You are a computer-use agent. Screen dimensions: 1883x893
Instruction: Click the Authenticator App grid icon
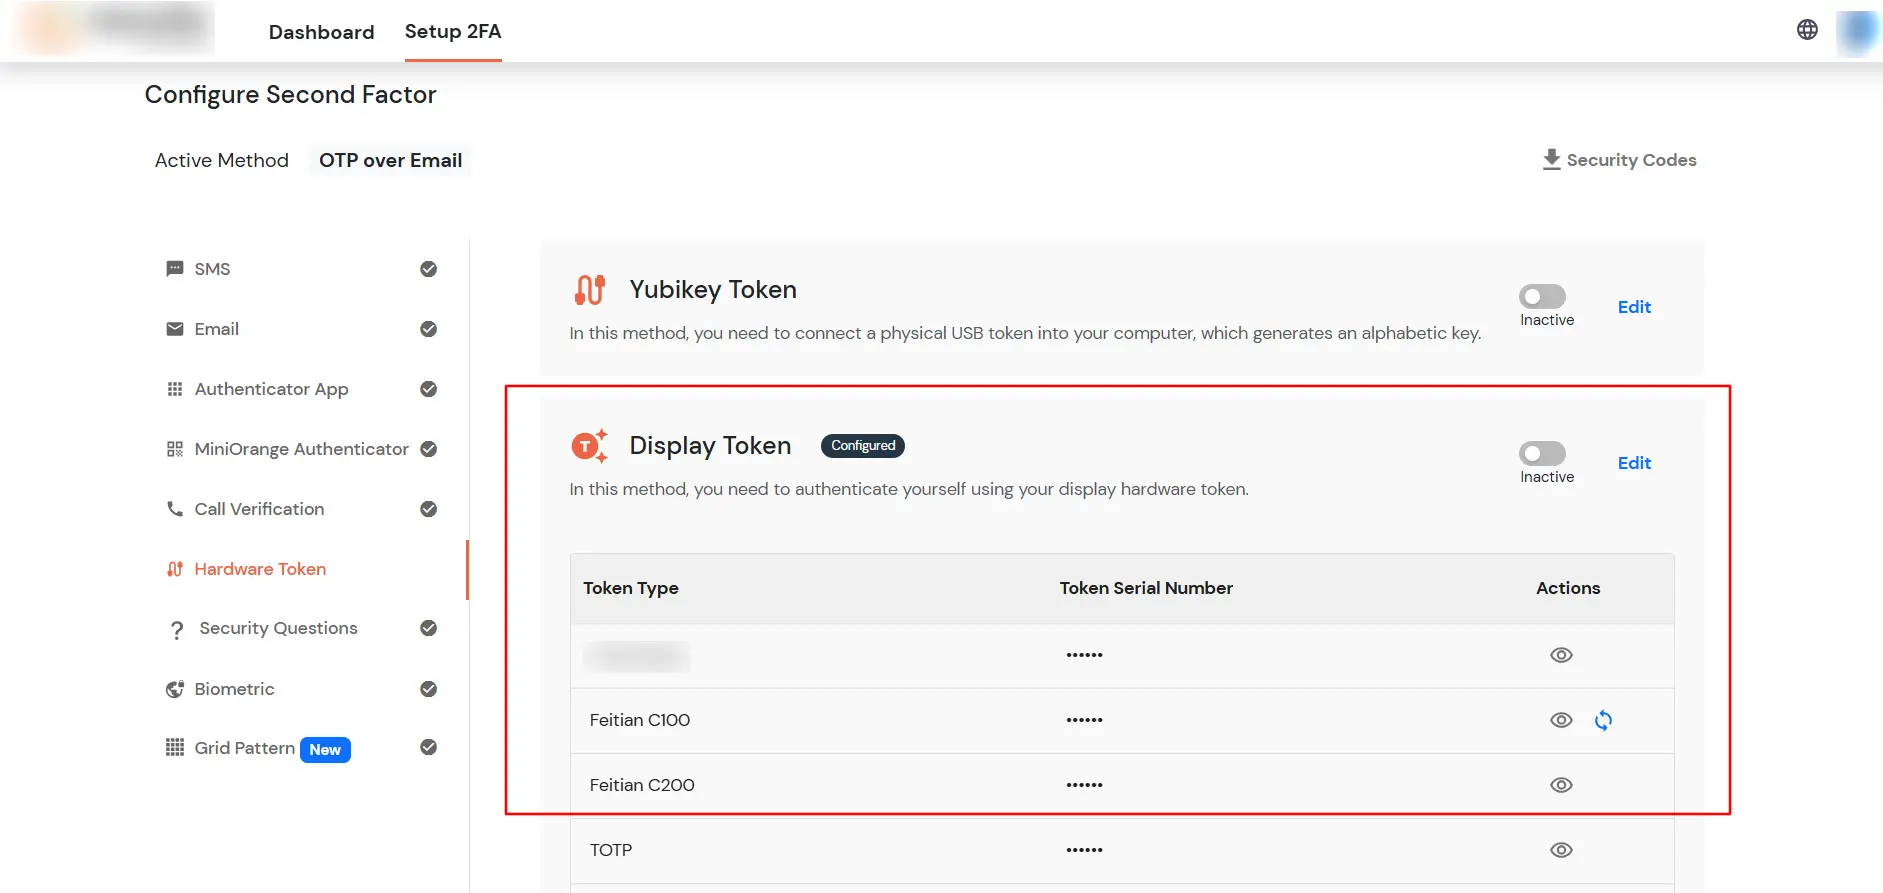[175, 389]
